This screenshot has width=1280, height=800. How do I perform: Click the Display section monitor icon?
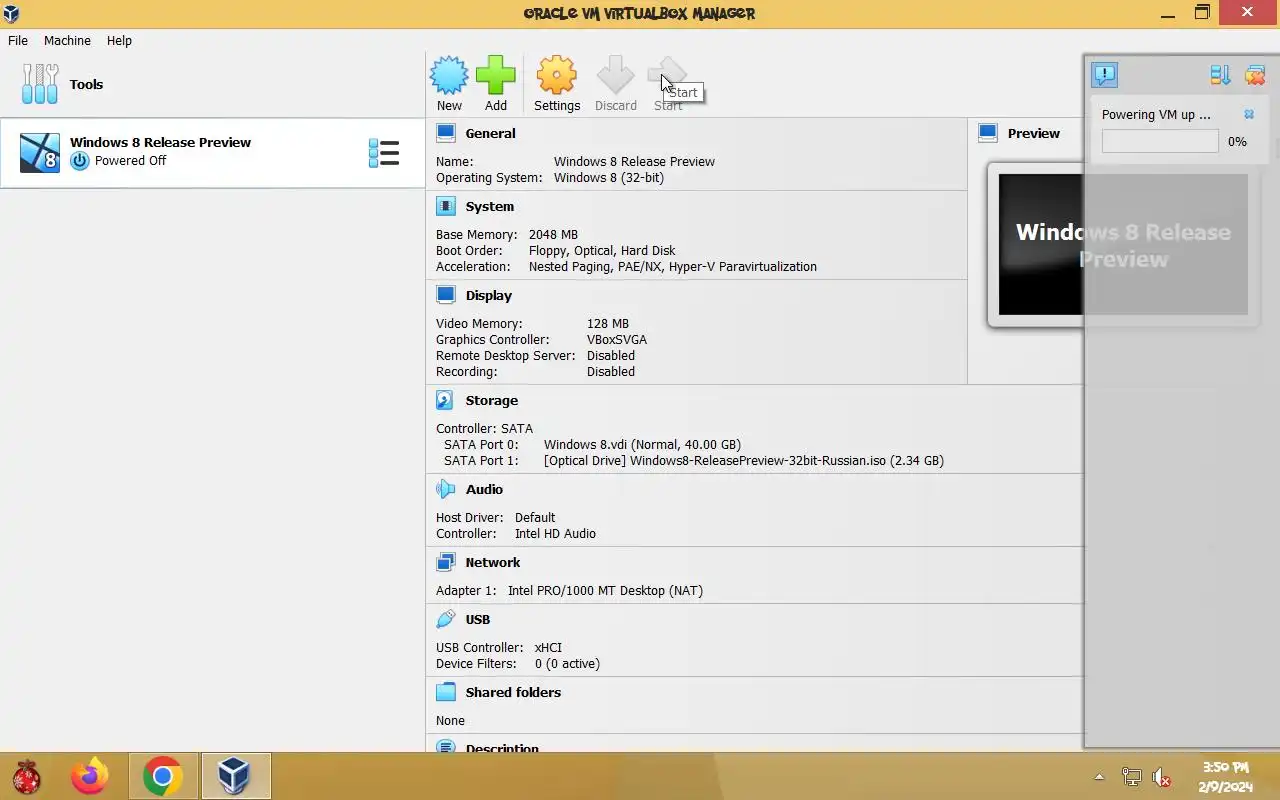pyautogui.click(x=446, y=295)
